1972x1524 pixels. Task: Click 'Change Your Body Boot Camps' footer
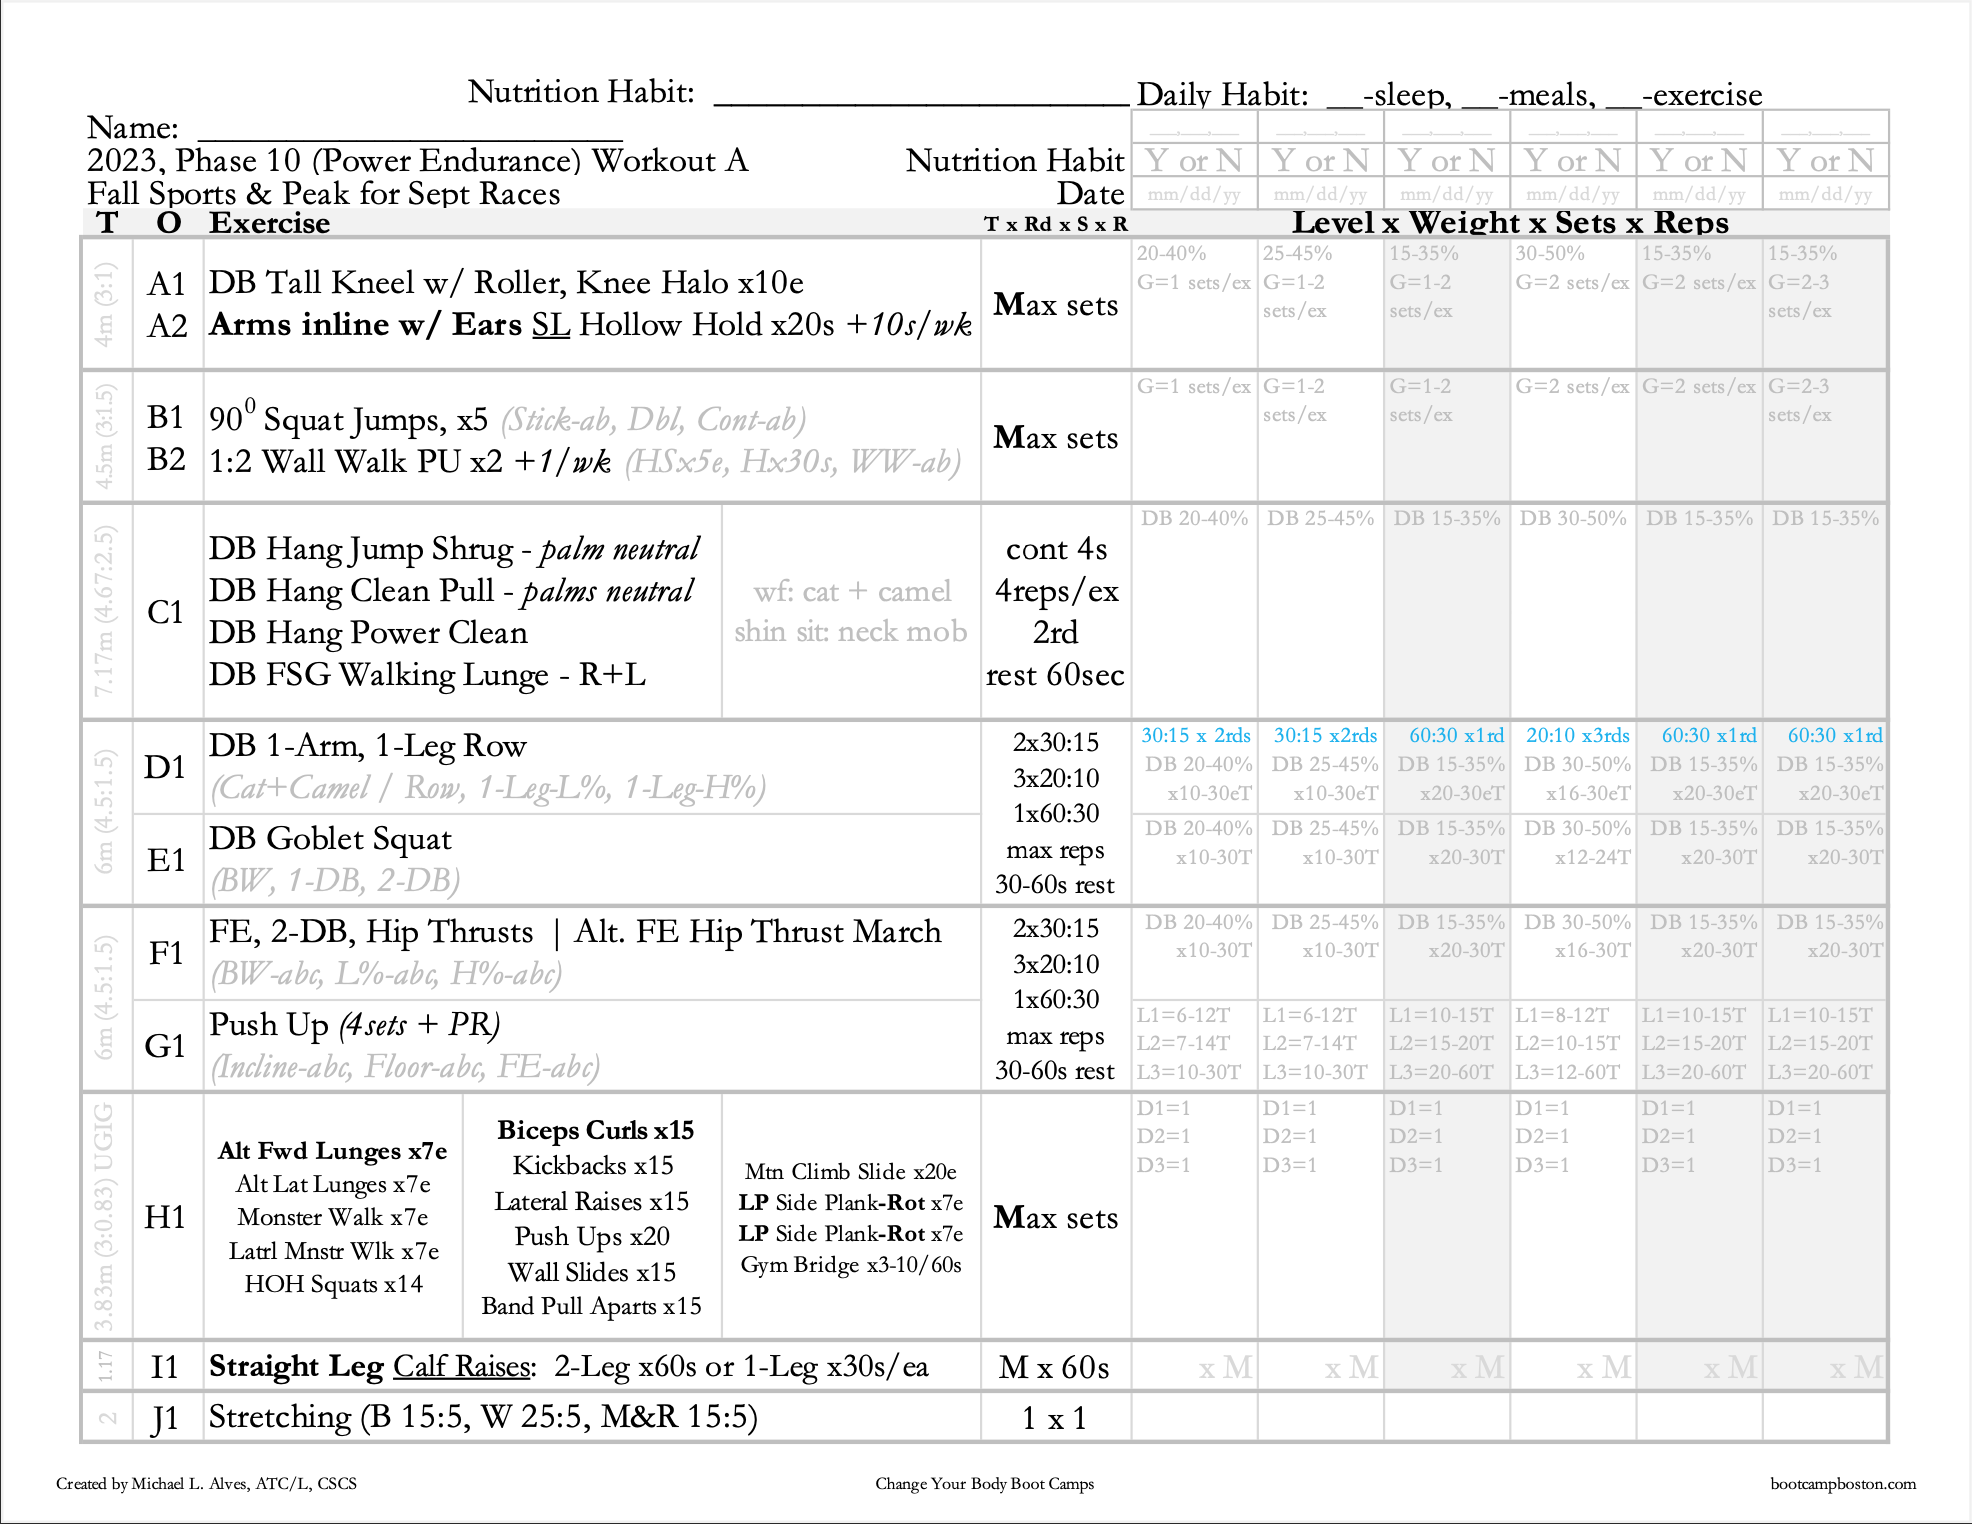pyautogui.click(x=985, y=1484)
